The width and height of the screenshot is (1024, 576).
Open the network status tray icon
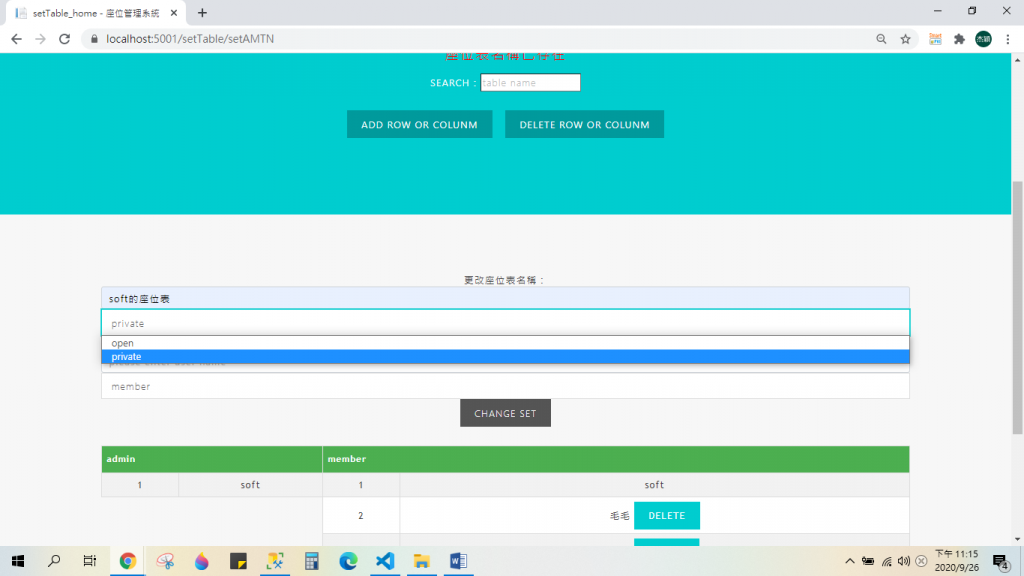coord(886,561)
